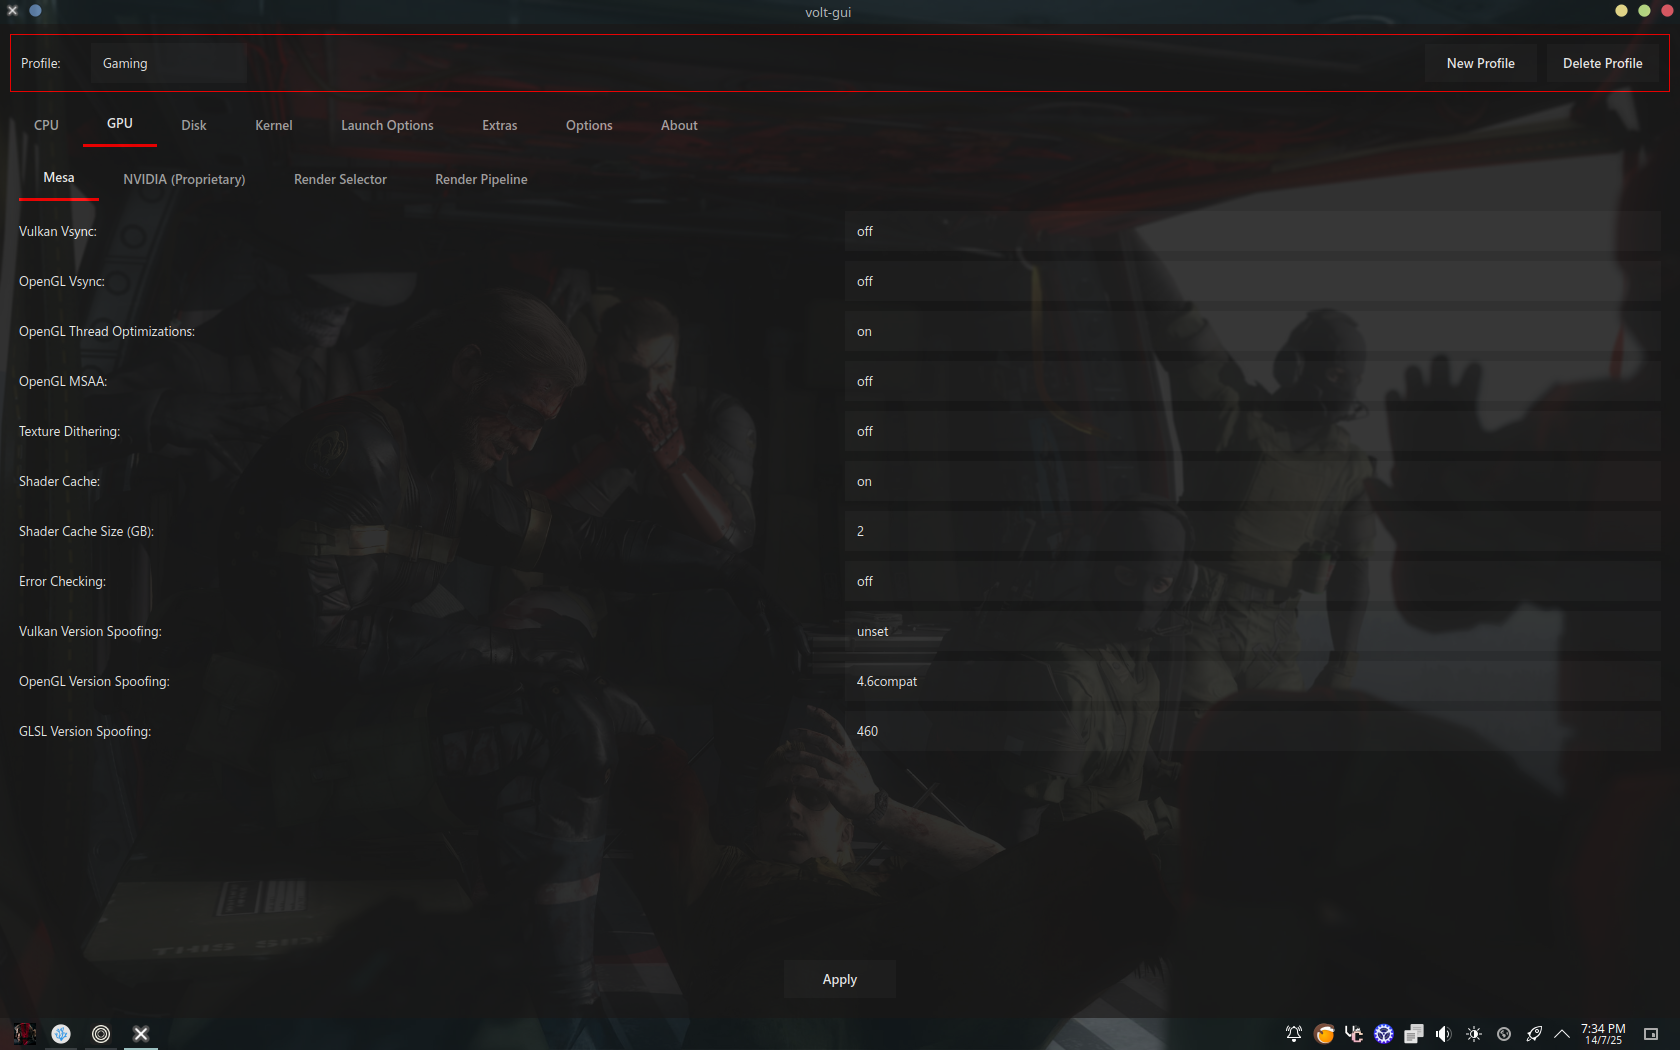Viewport: 1680px width, 1050px height.
Task: Select the volt-gui X icon in the taskbar
Action: [141, 1034]
